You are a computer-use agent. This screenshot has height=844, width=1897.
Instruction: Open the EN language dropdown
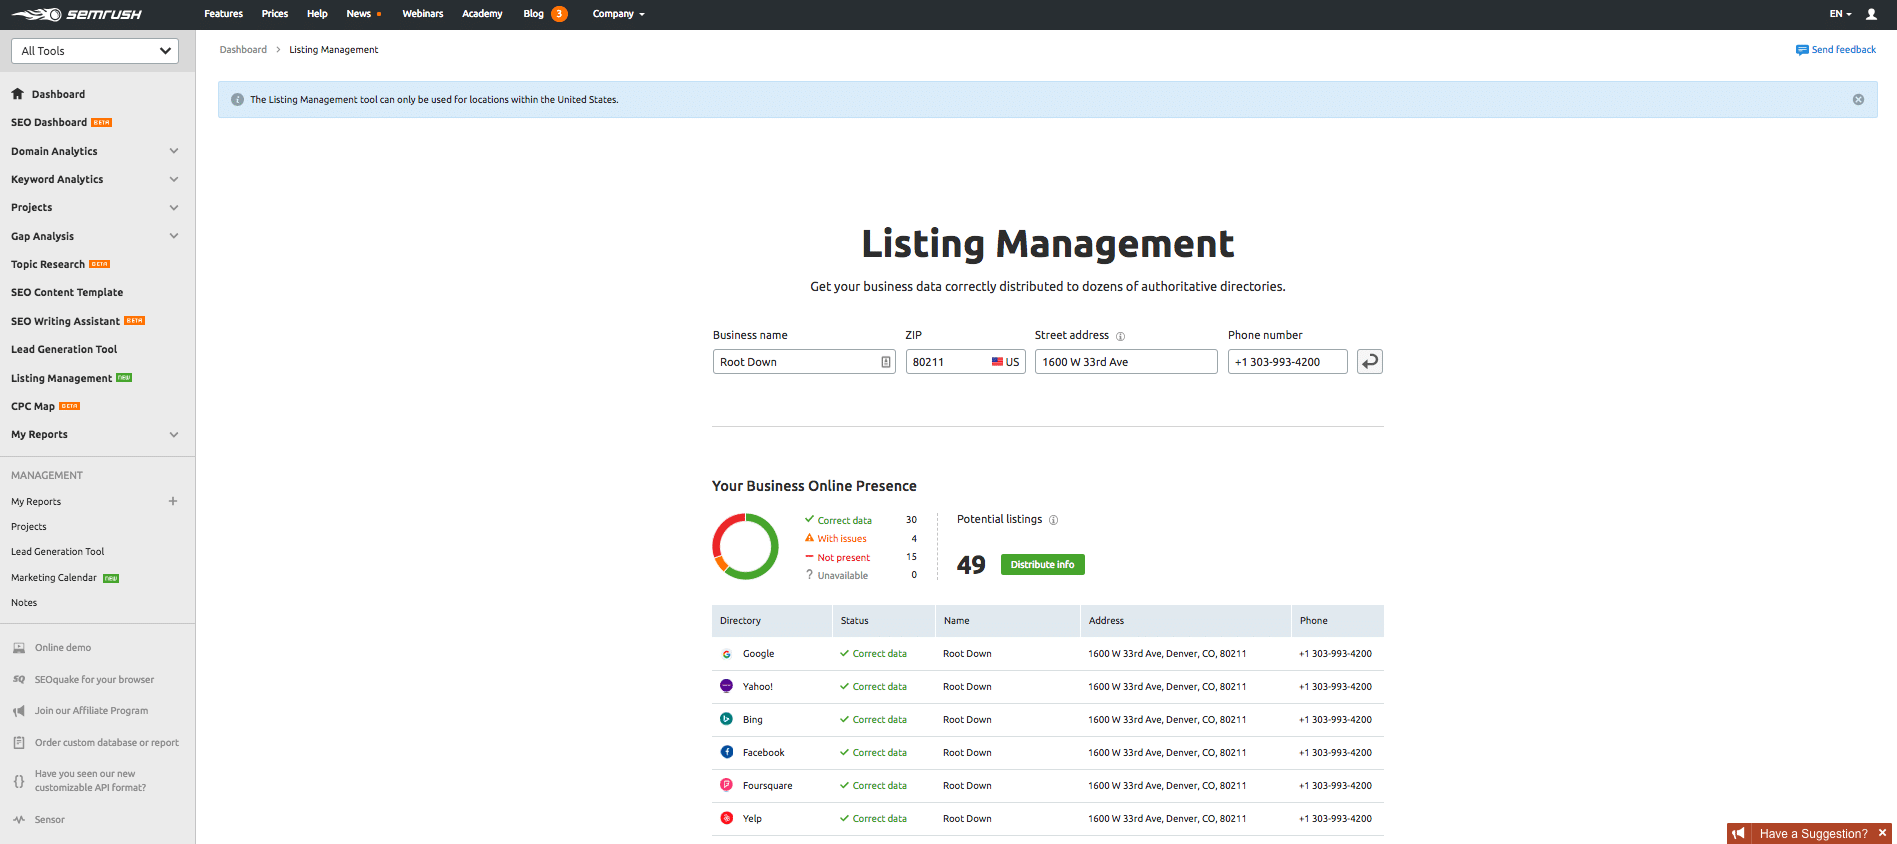(x=1840, y=14)
